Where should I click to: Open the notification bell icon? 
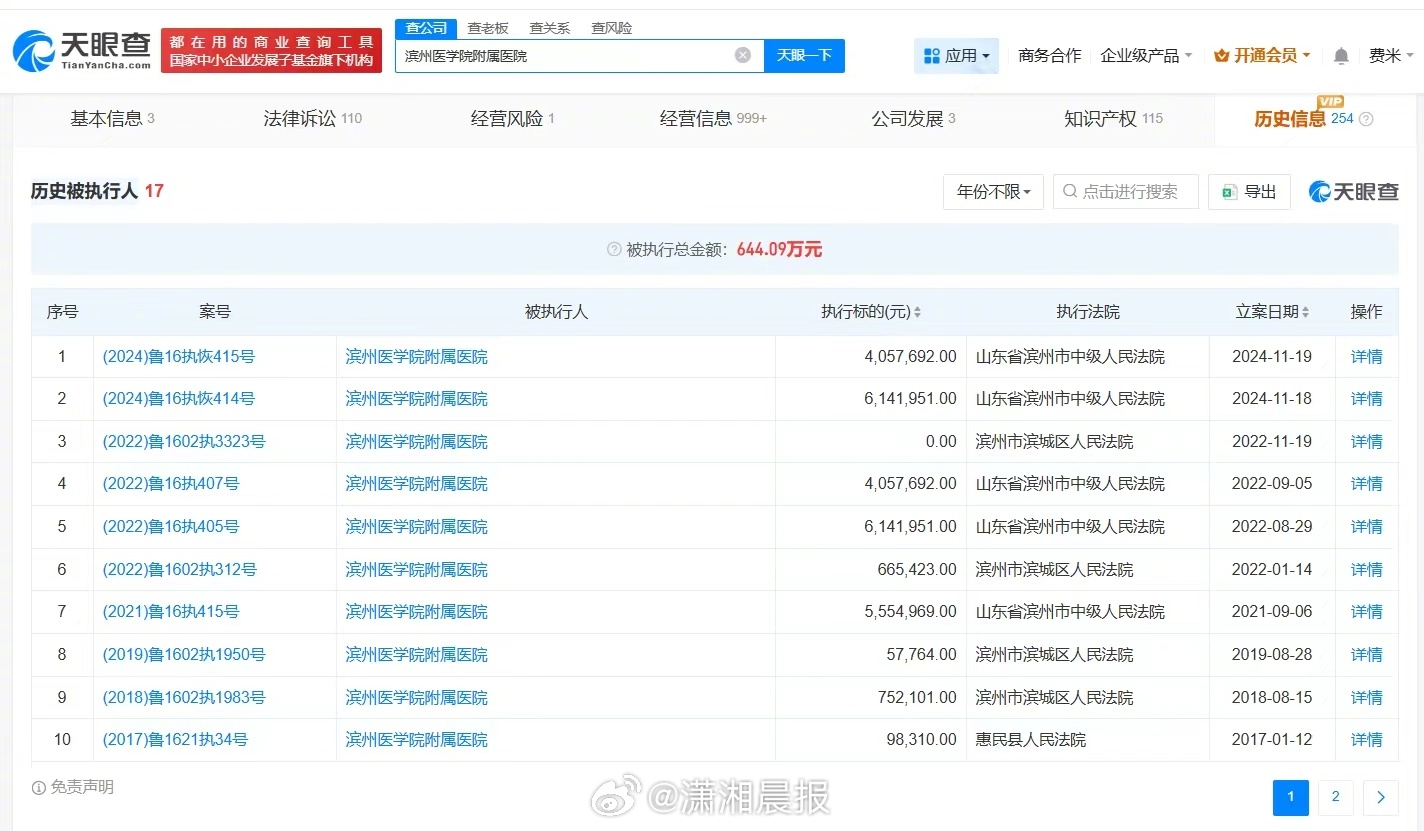(1341, 56)
